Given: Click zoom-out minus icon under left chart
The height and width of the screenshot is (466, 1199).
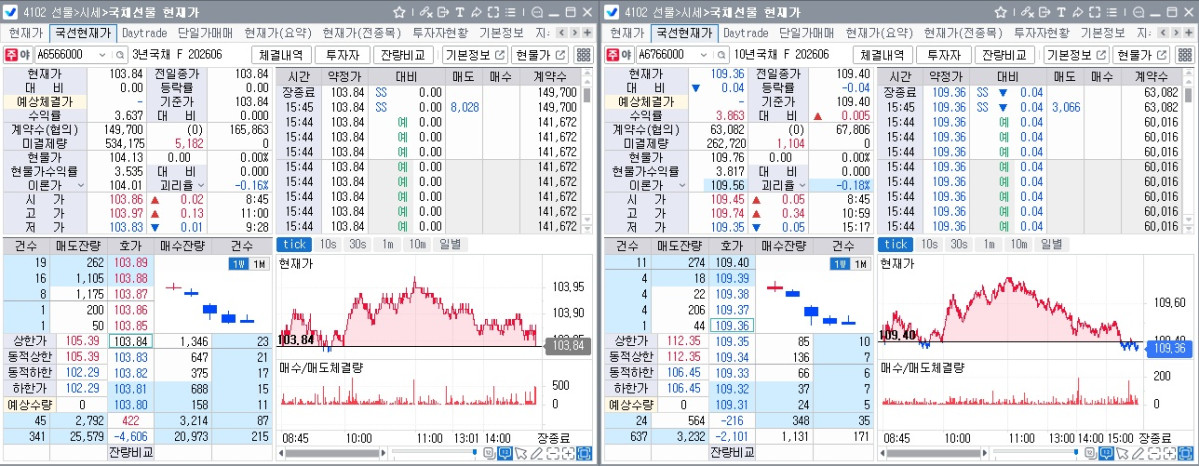Looking at the screenshot, I should pos(552,453).
